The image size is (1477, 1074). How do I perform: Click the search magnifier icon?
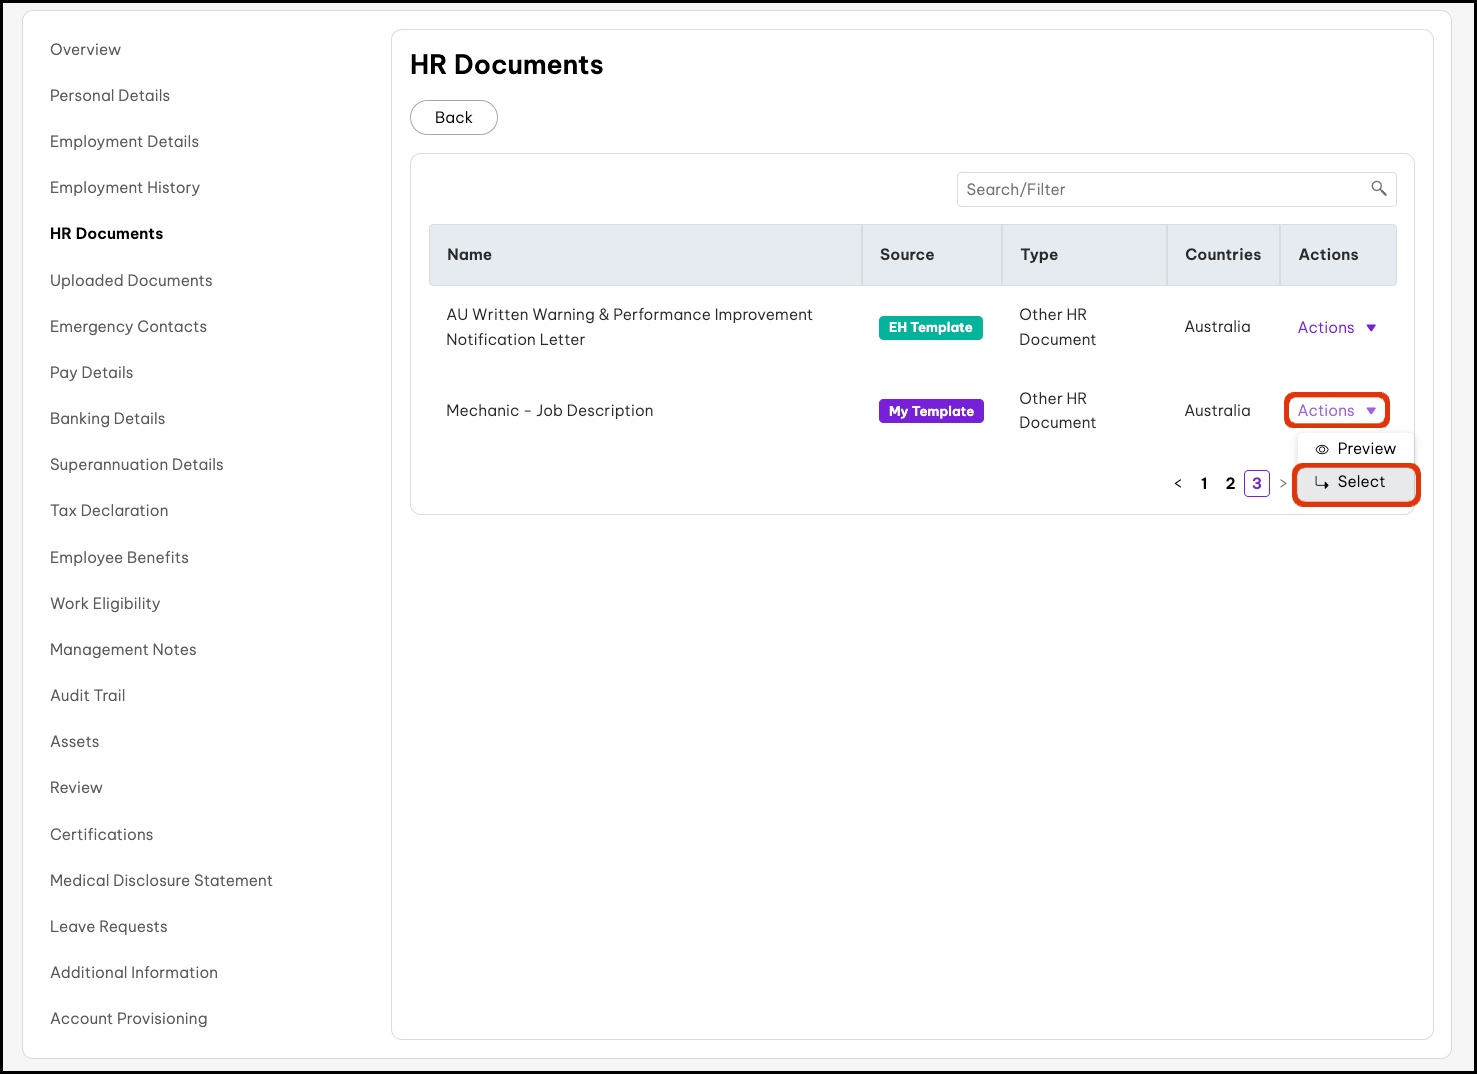coord(1378,189)
